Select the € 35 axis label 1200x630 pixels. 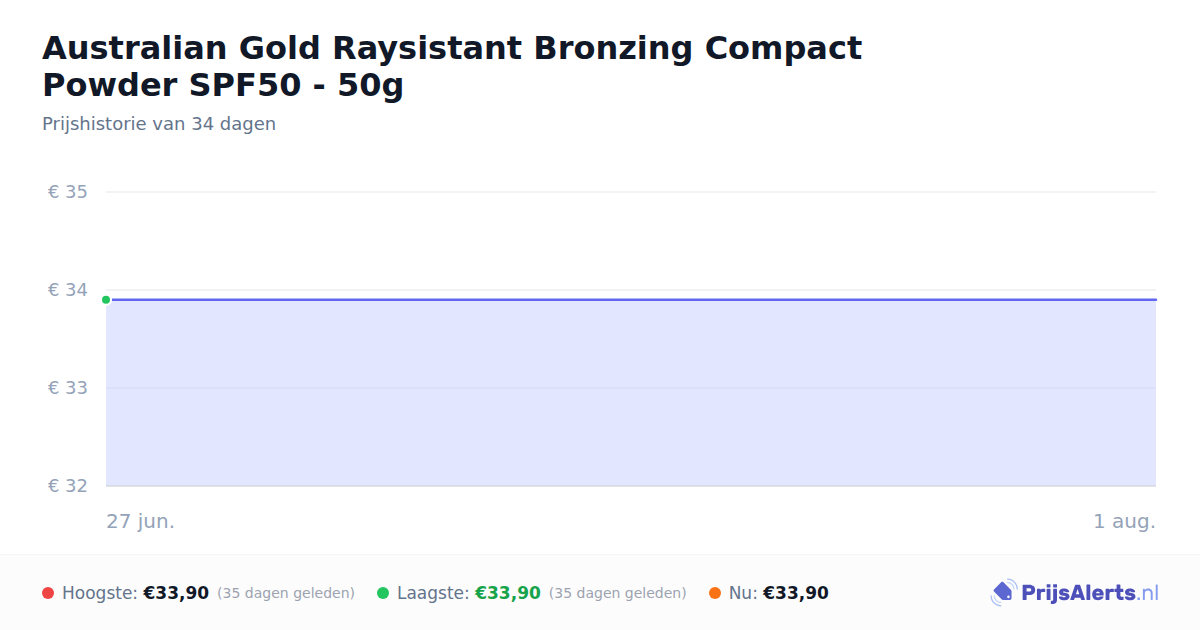coord(68,192)
